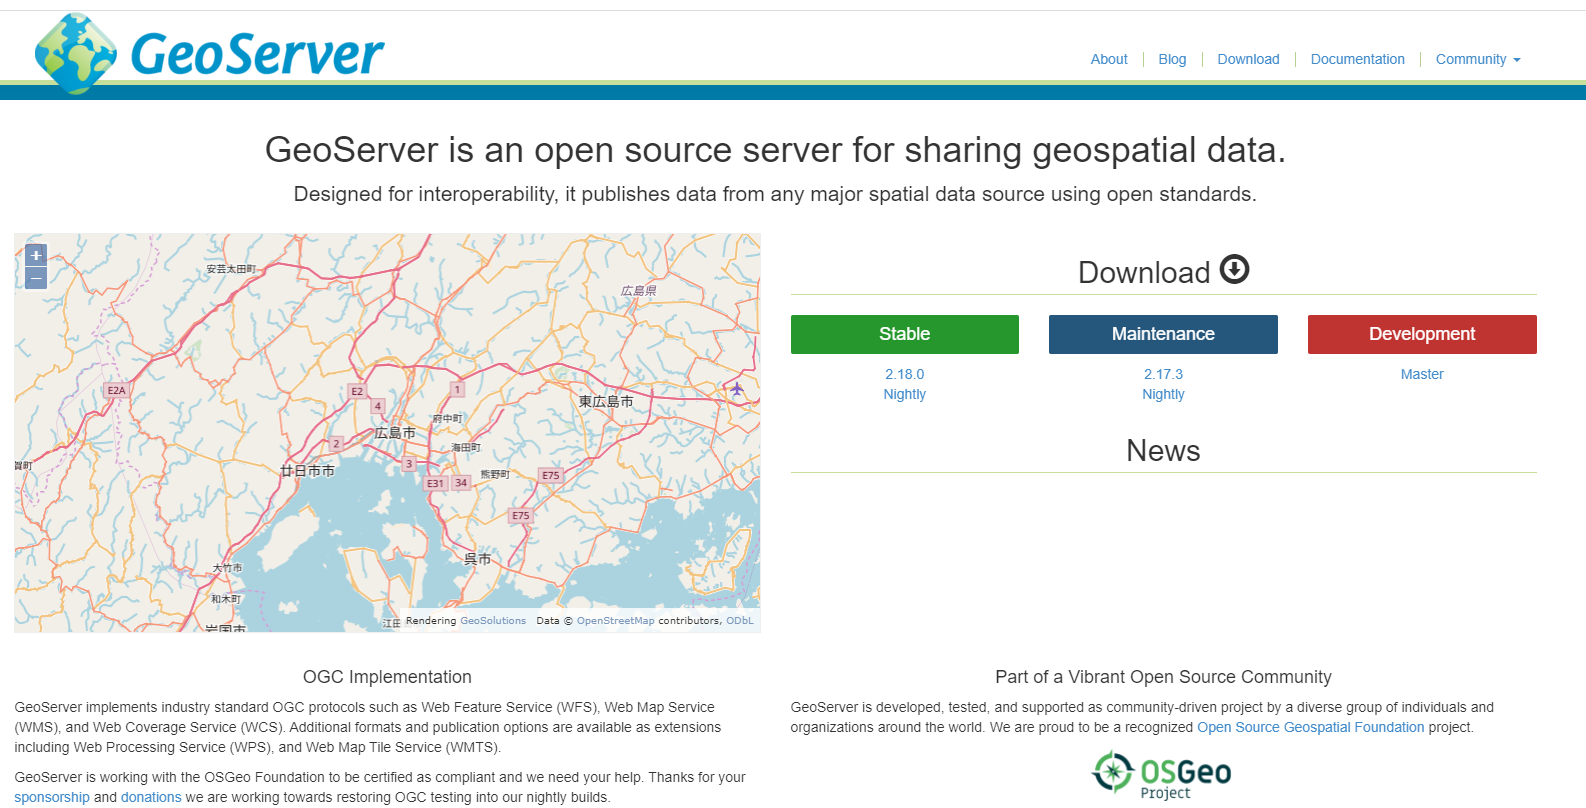
Task: Click the OSGeo Project logo
Action: 1161,775
